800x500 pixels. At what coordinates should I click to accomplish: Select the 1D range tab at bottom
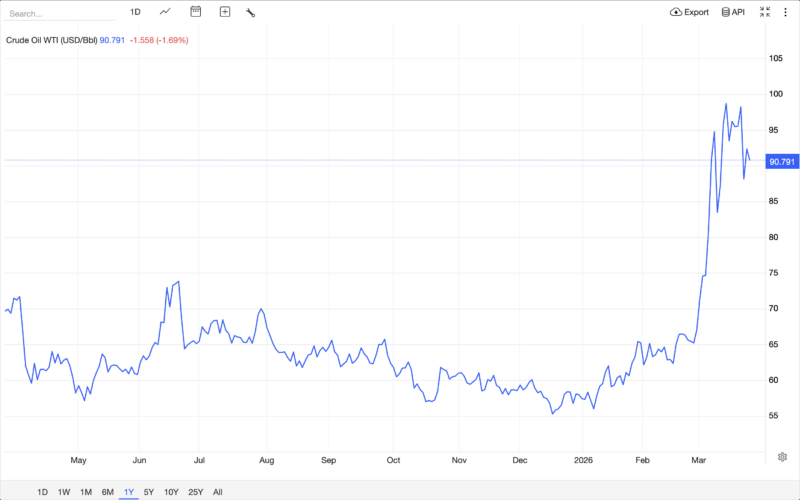coord(42,492)
